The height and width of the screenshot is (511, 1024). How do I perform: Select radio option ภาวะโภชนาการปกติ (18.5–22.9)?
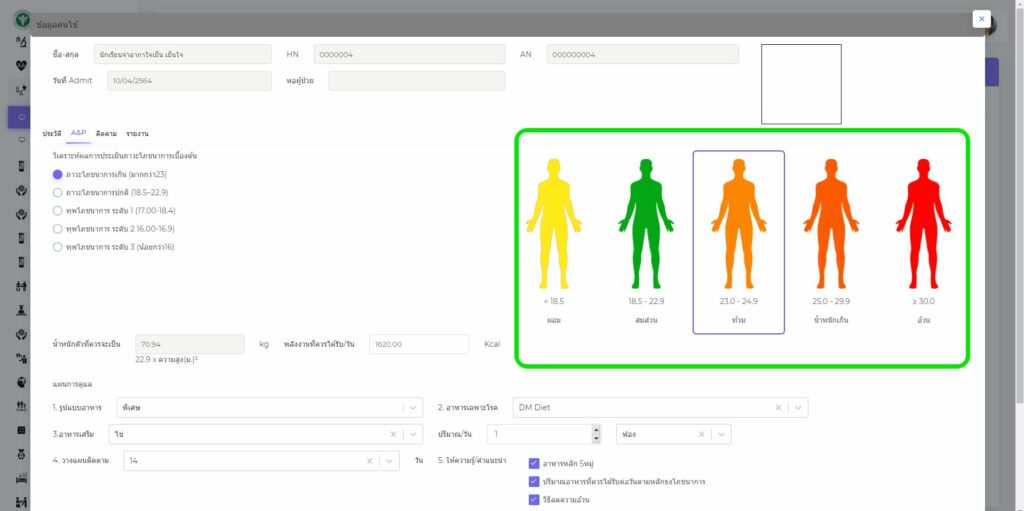[58, 192]
